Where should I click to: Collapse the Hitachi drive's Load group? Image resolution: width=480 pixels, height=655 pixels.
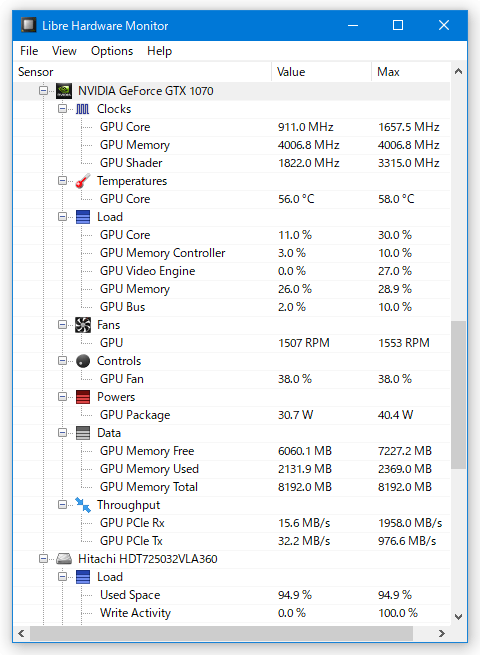[x=62, y=576]
